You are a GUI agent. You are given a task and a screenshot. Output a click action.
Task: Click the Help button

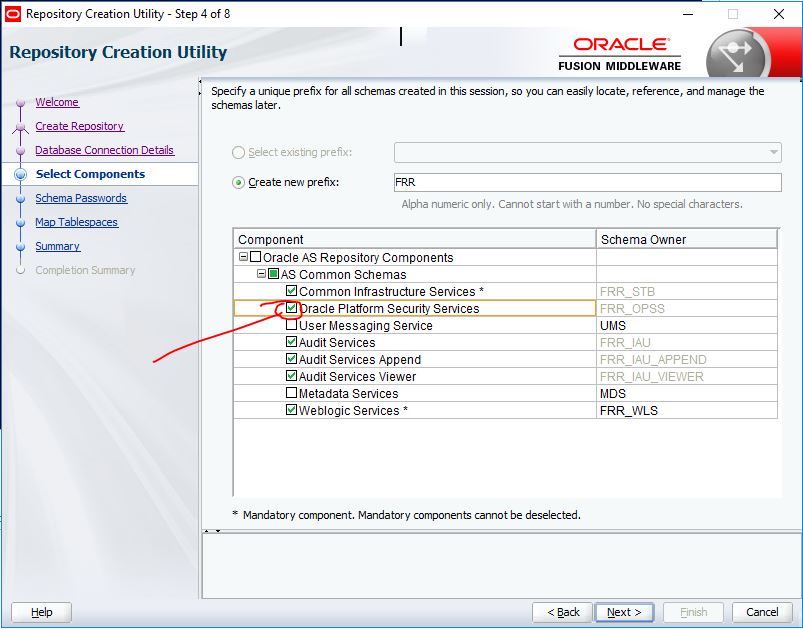pyautogui.click(x=40, y=612)
